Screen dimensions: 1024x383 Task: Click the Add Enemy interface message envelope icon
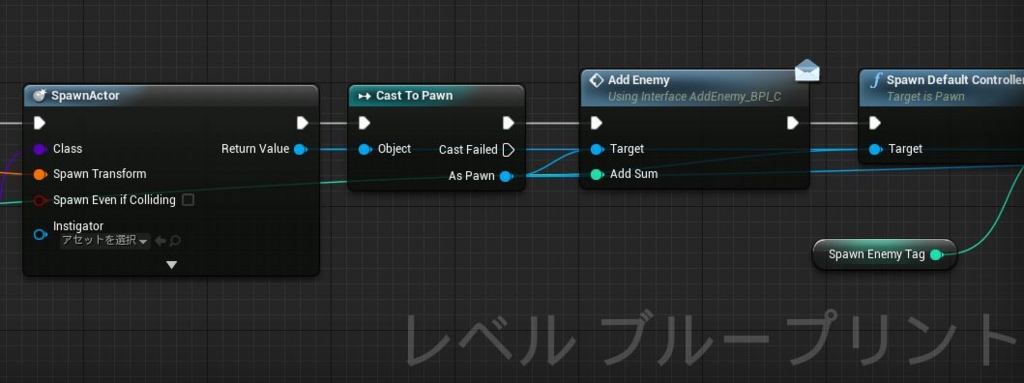[x=807, y=70]
